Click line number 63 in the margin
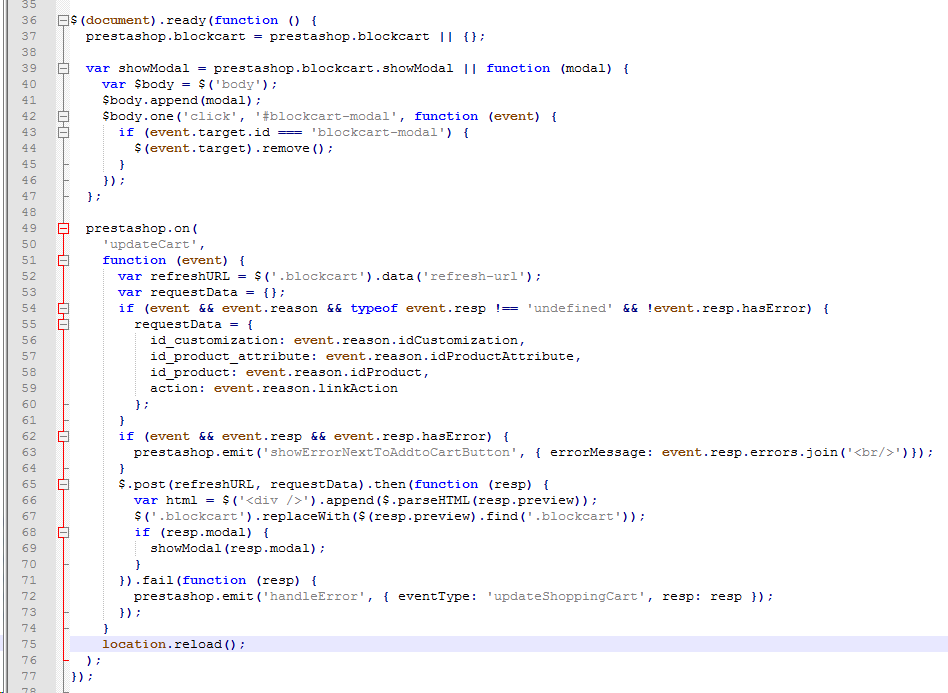 pos(29,452)
